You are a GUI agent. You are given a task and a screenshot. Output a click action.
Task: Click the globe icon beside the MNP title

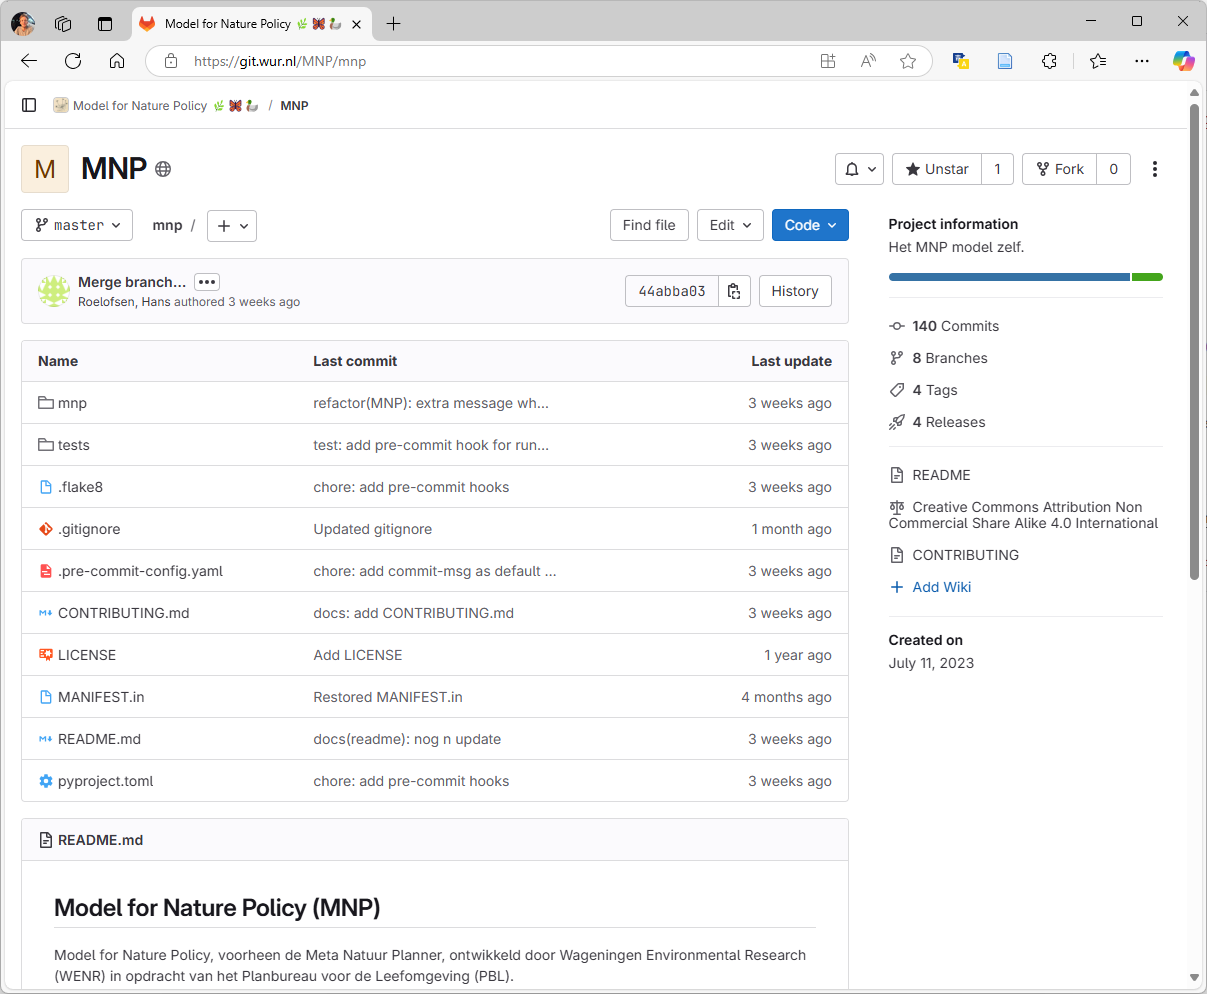point(161,169)
